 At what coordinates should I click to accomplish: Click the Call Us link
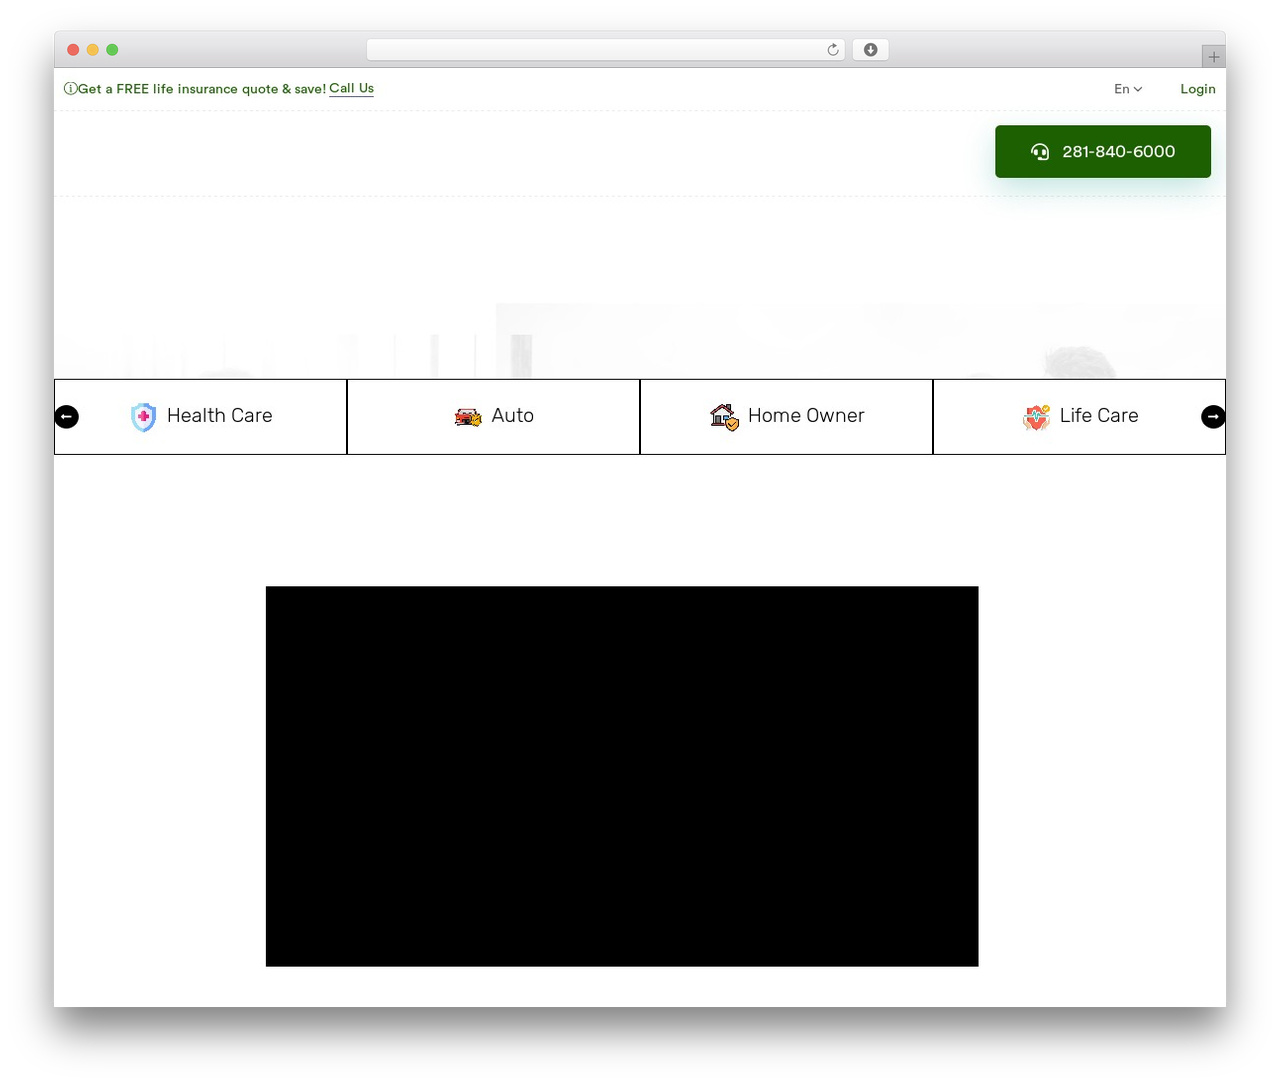click(351, 88)
